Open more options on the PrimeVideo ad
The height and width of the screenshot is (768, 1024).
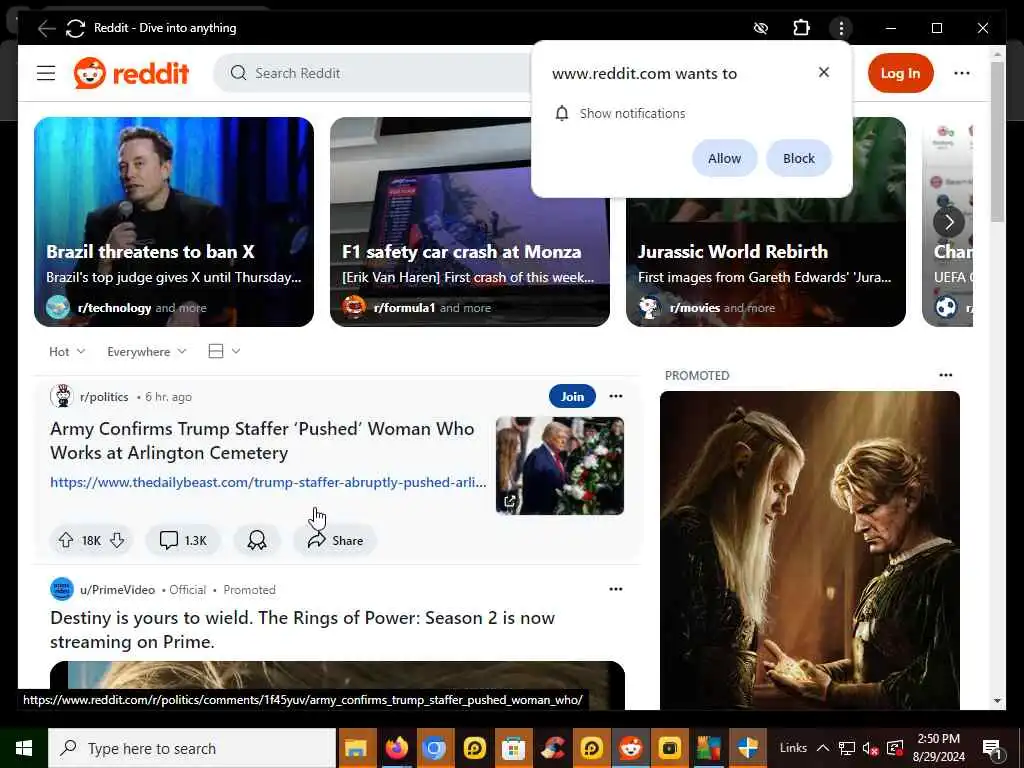(615, 589)
